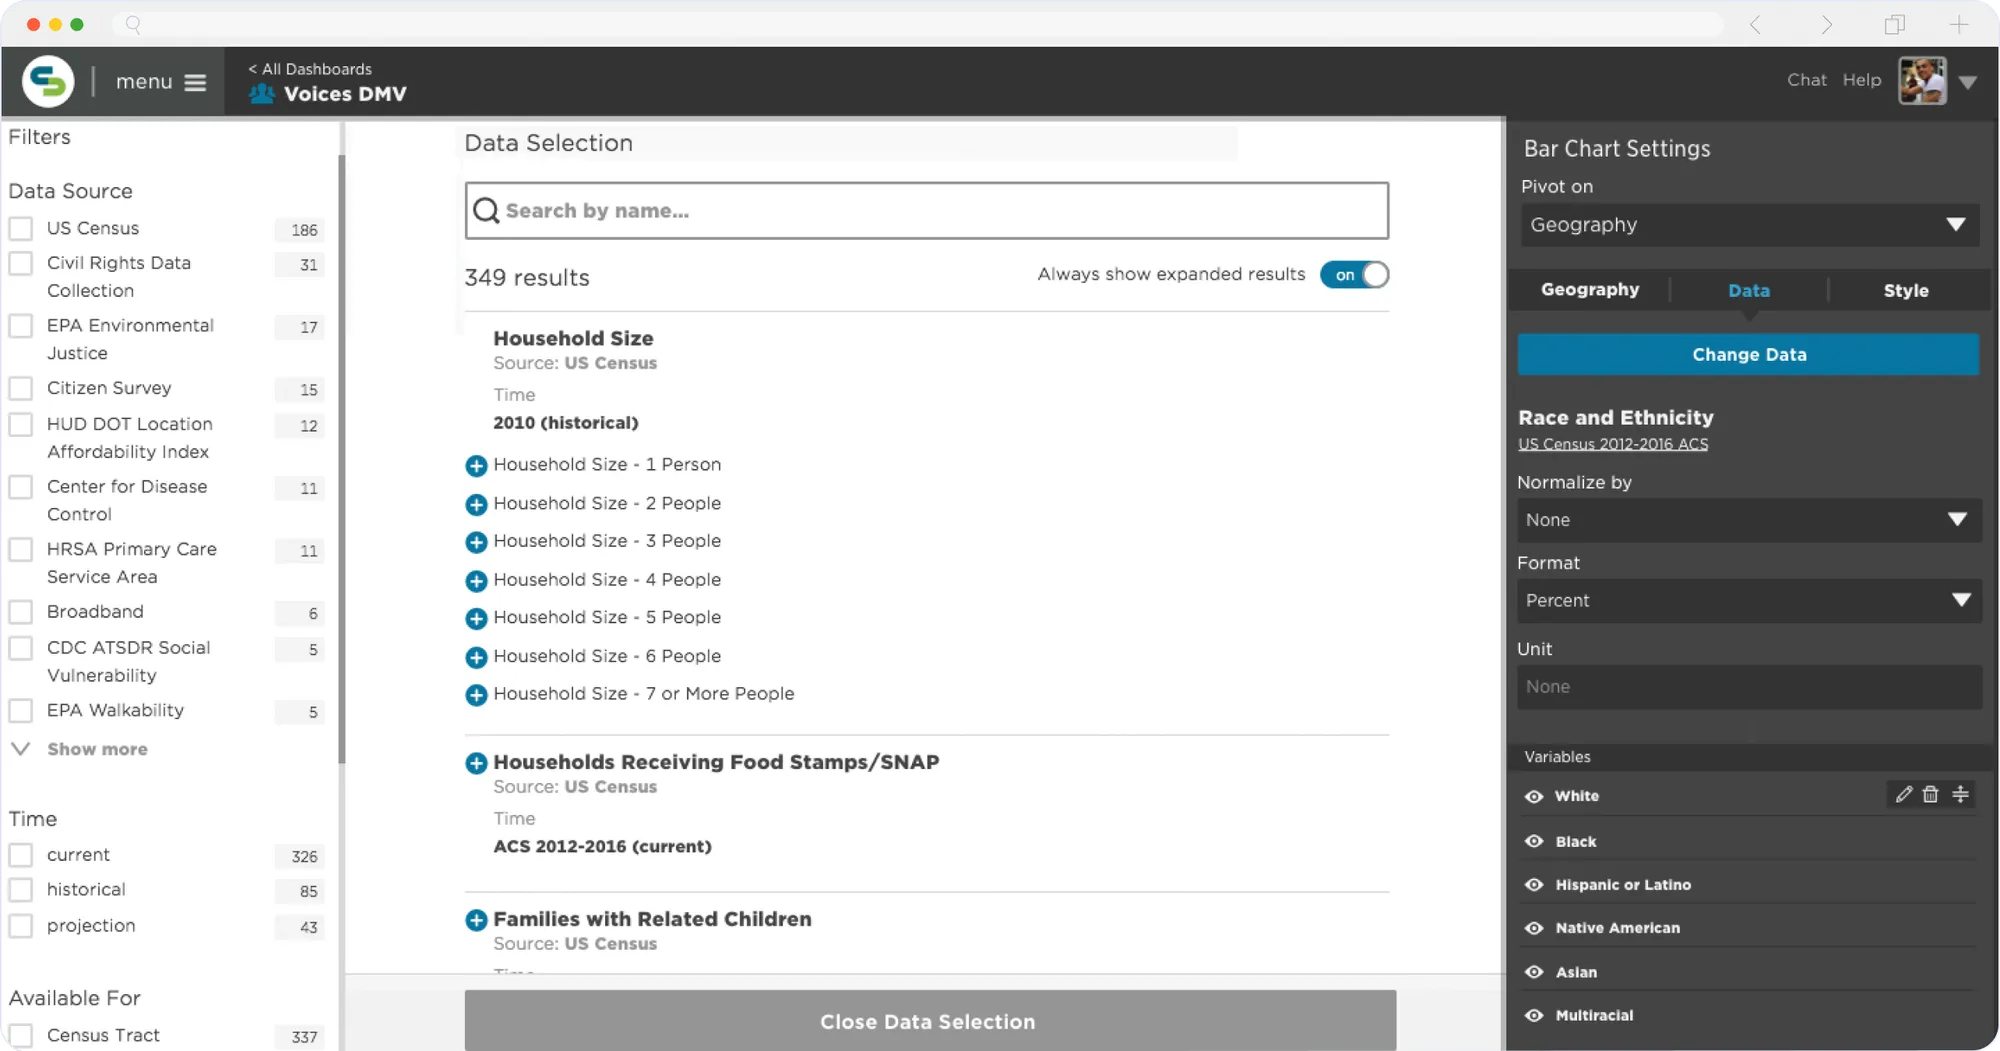
Task: Open the profile dropdown arrow
Action: coord(1968,83)
